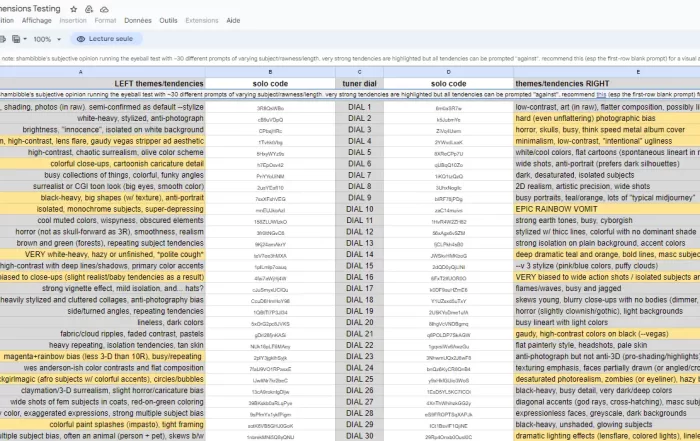Image resolution: width=700 pixels, height=441 pixels.
Task: Select the DIAL 19 cell
Action: [x=359, y=311]
